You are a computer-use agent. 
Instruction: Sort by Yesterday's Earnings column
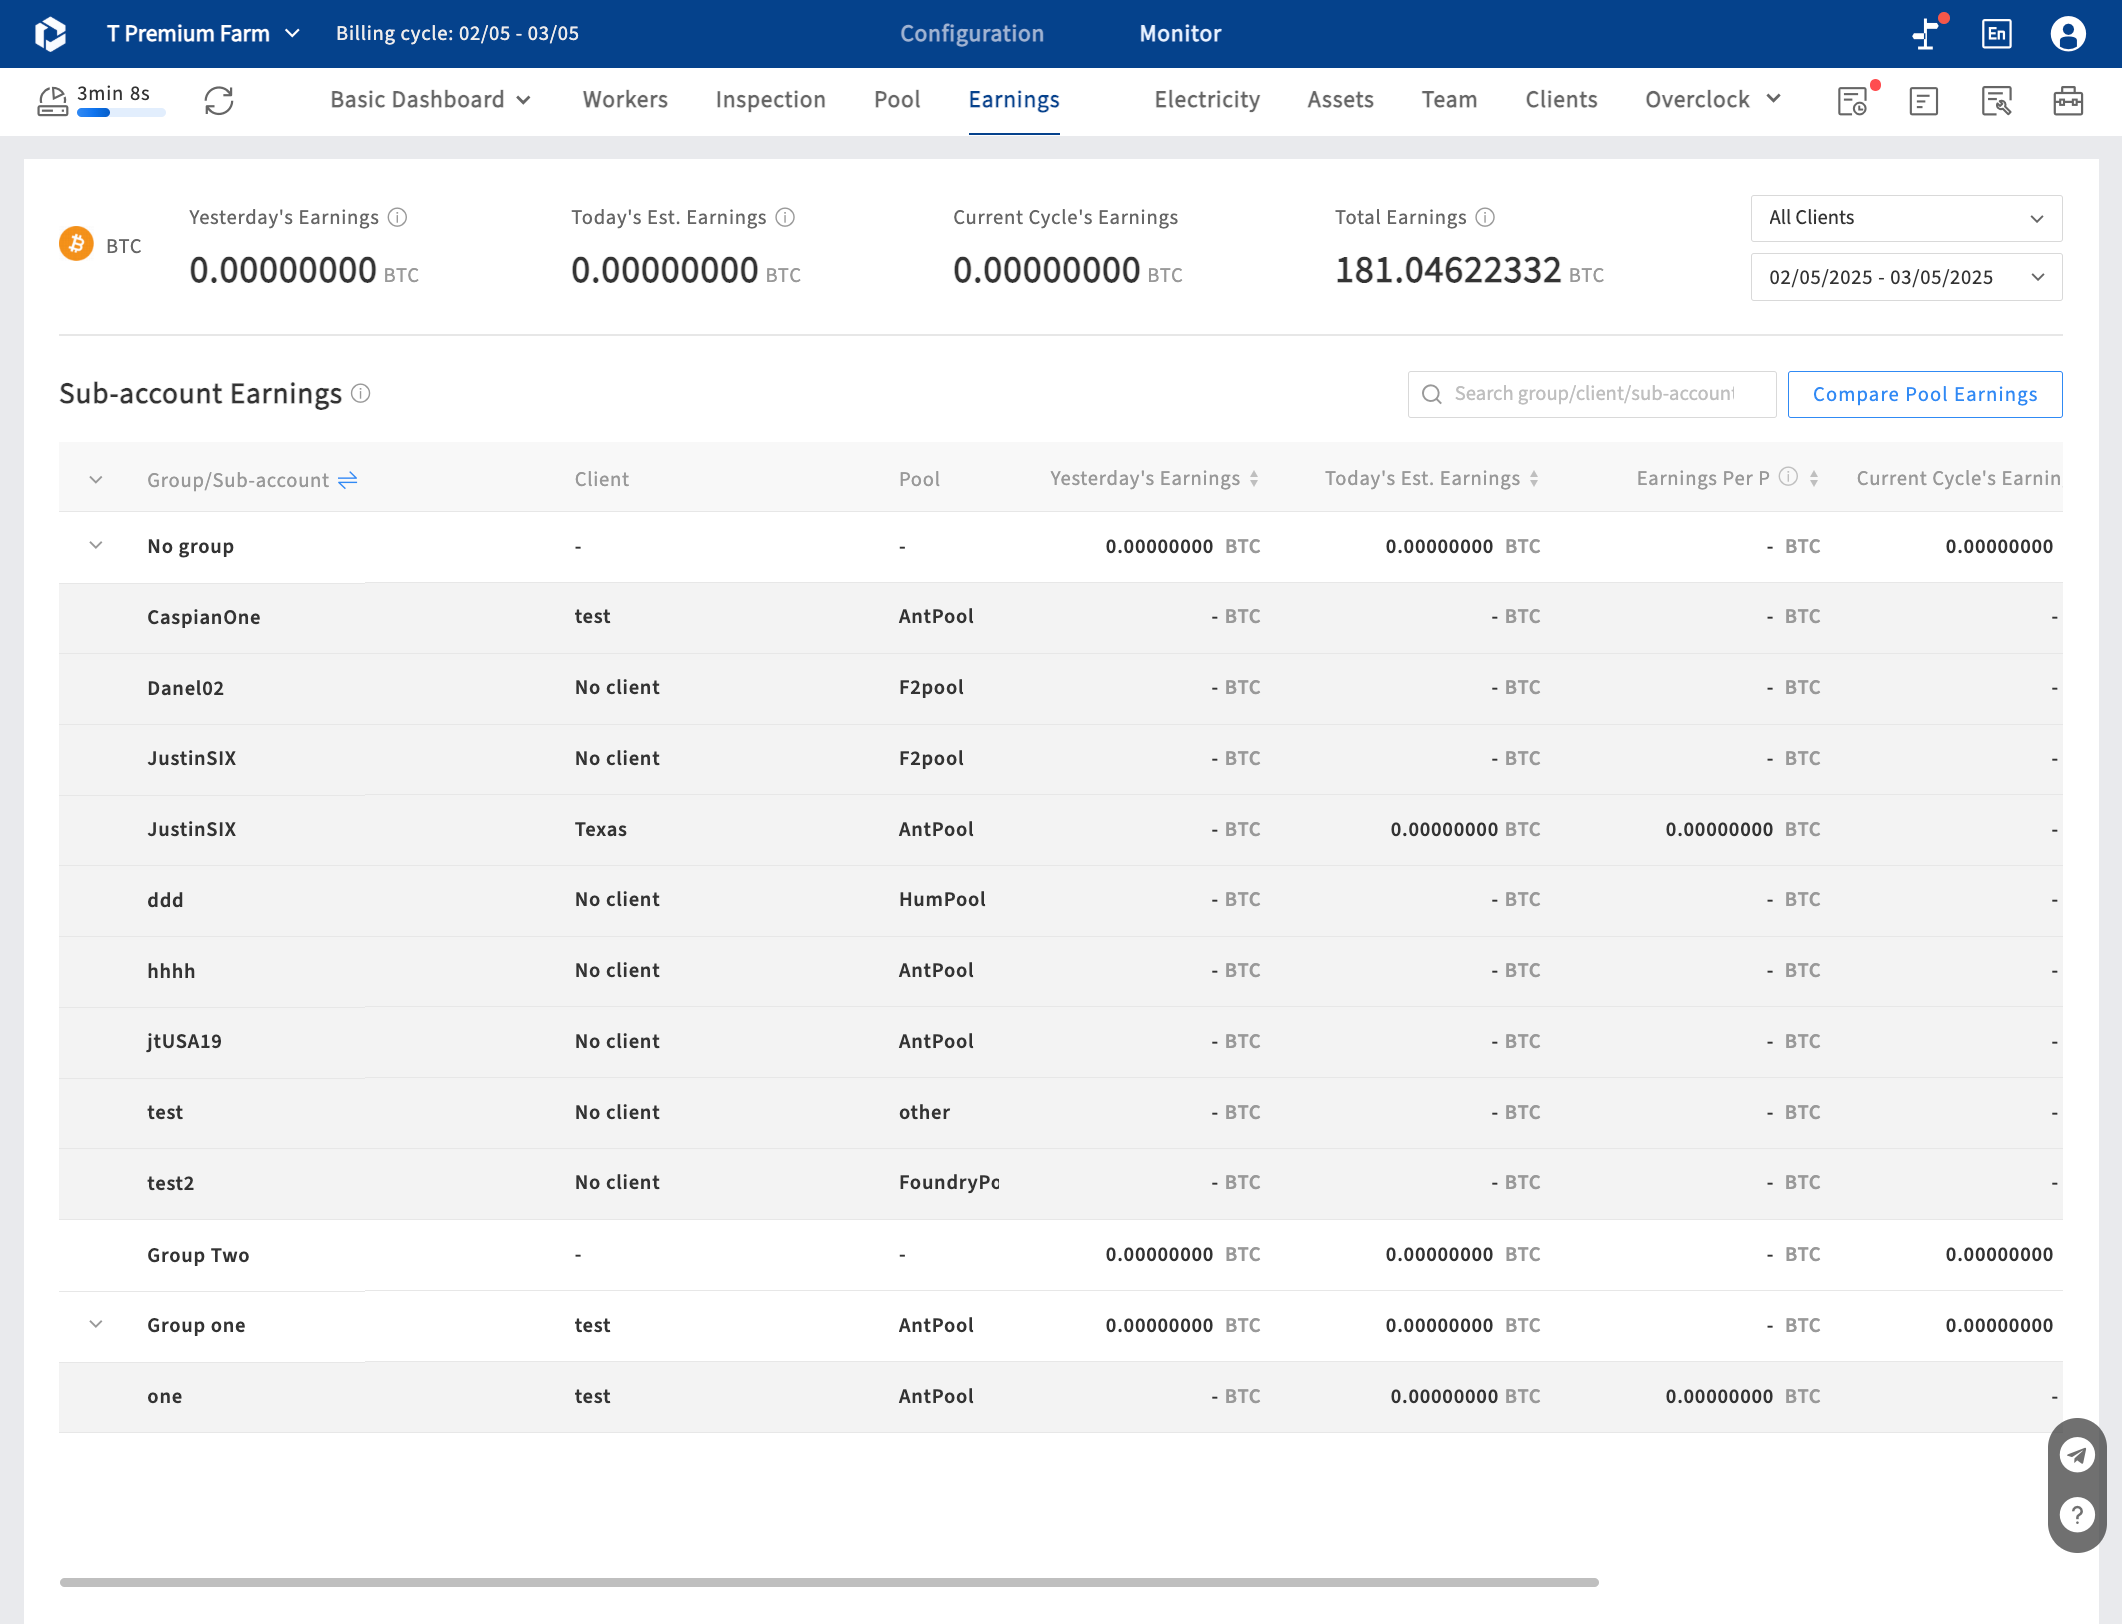(1253, 479)
